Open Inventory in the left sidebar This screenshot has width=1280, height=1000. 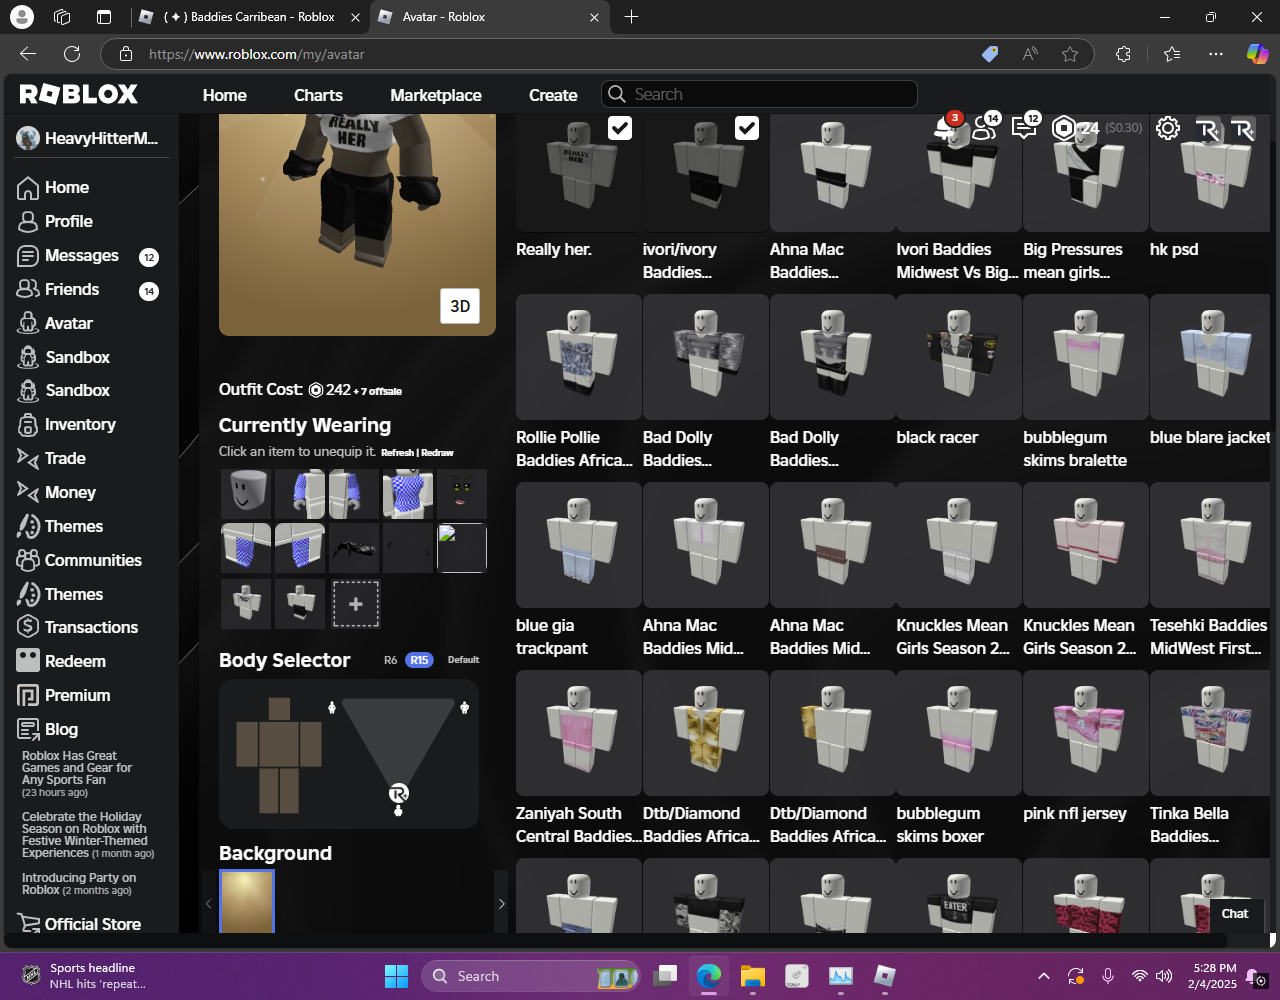click(80, 424)
